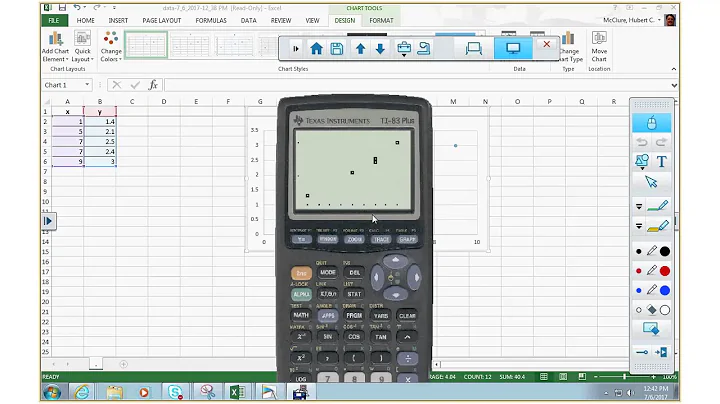
Task: Click the move toolbar arrow icon
Action: [x=661, y=352]
